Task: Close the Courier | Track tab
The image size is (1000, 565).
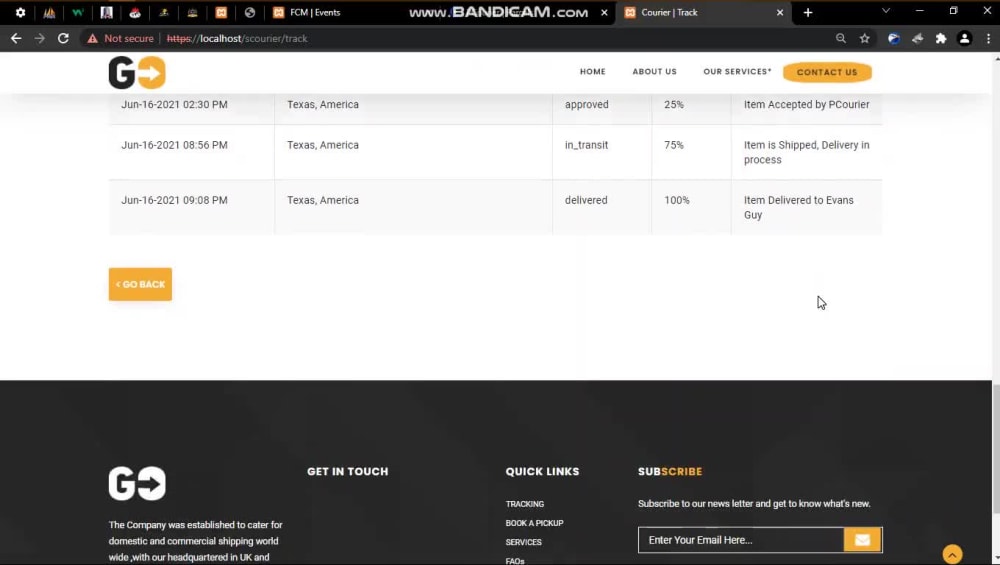Action: pos(779,12)
